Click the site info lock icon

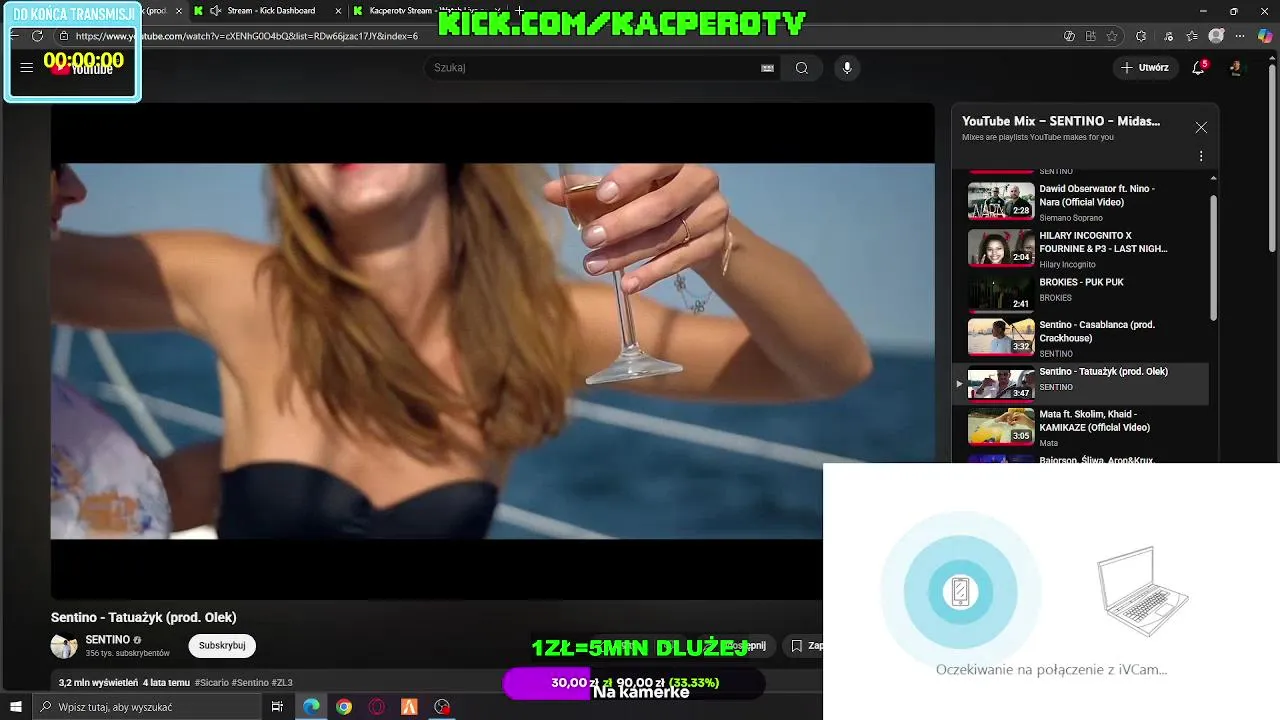(64, 36)
